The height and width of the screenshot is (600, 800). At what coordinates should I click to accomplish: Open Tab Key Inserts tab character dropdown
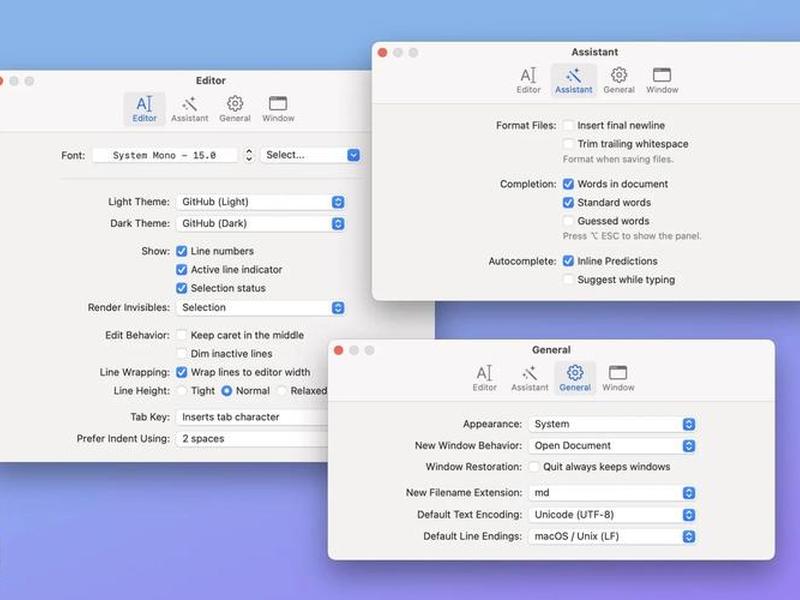[x=252, y=417]
